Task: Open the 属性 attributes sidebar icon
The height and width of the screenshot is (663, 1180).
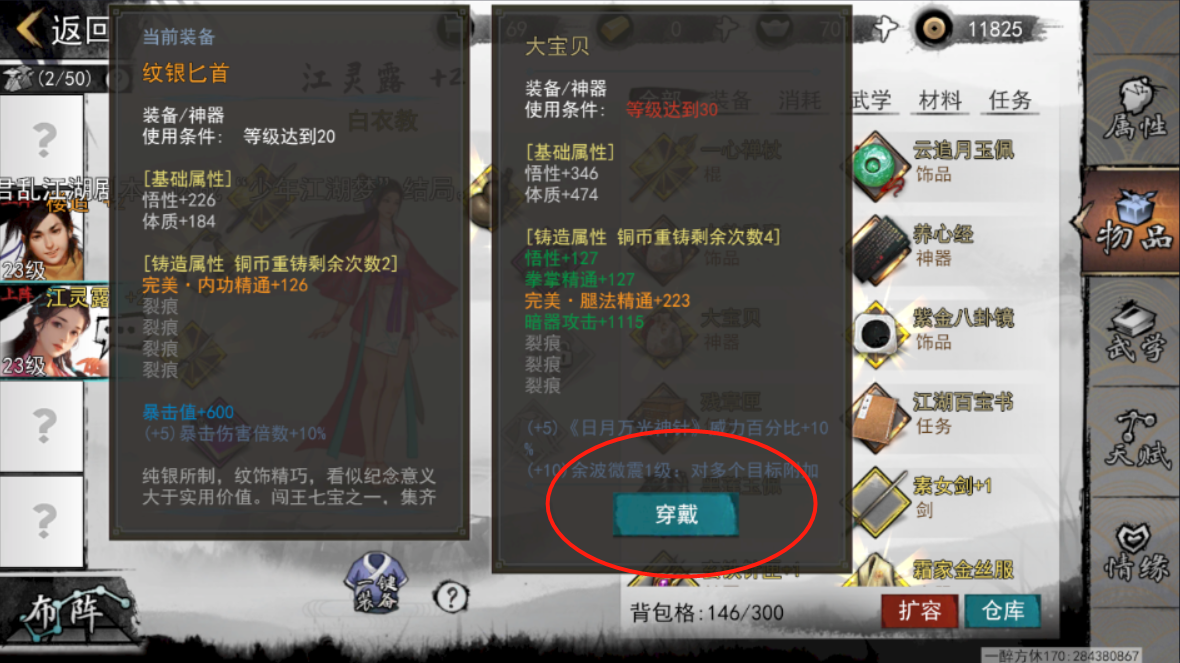Action: coord(1135,111)
